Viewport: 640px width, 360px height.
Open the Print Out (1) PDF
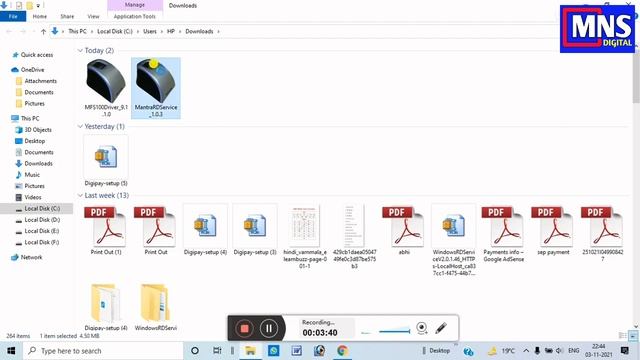click(106, 230)
